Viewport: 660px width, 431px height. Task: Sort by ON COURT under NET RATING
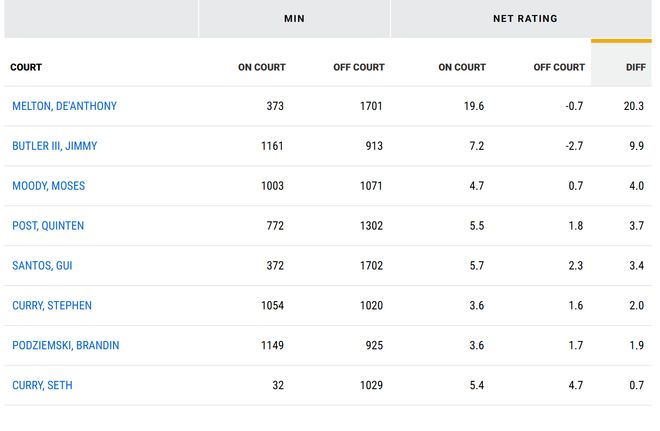pos(461,67)
